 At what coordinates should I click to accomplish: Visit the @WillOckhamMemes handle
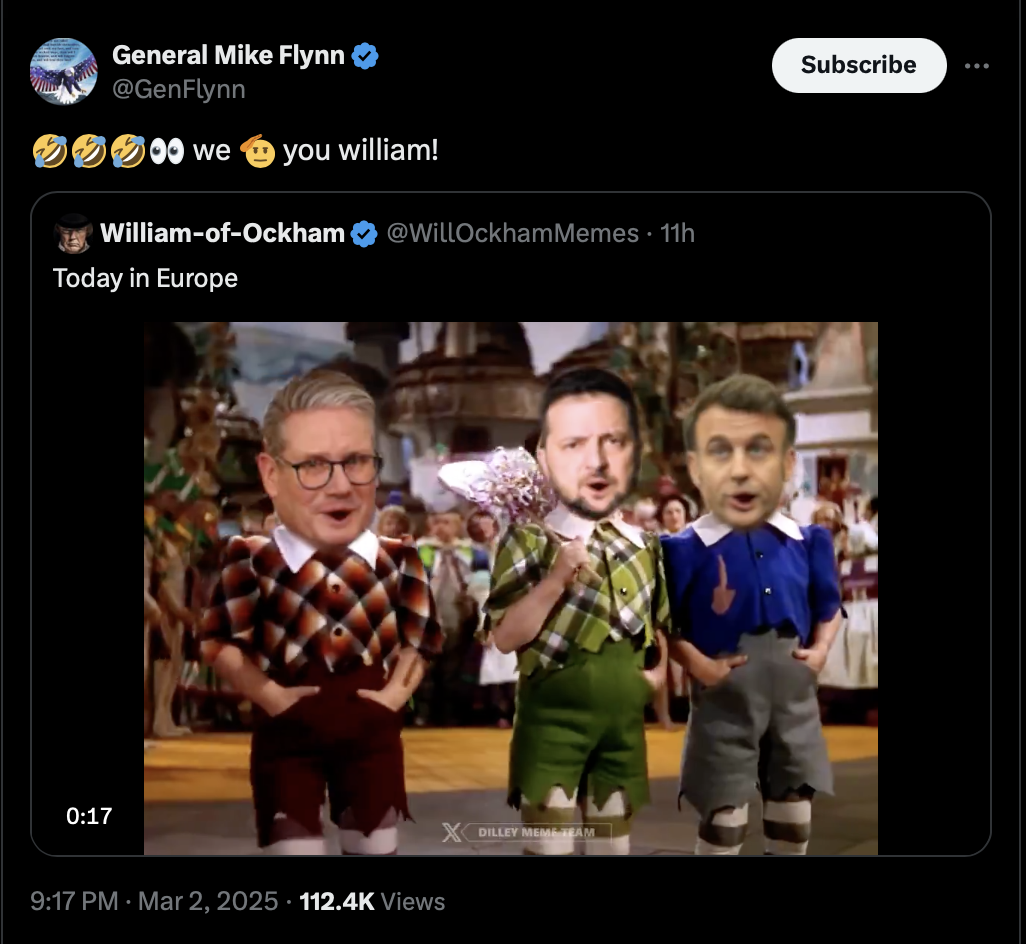pyautogui.click(x=512, y=234)
